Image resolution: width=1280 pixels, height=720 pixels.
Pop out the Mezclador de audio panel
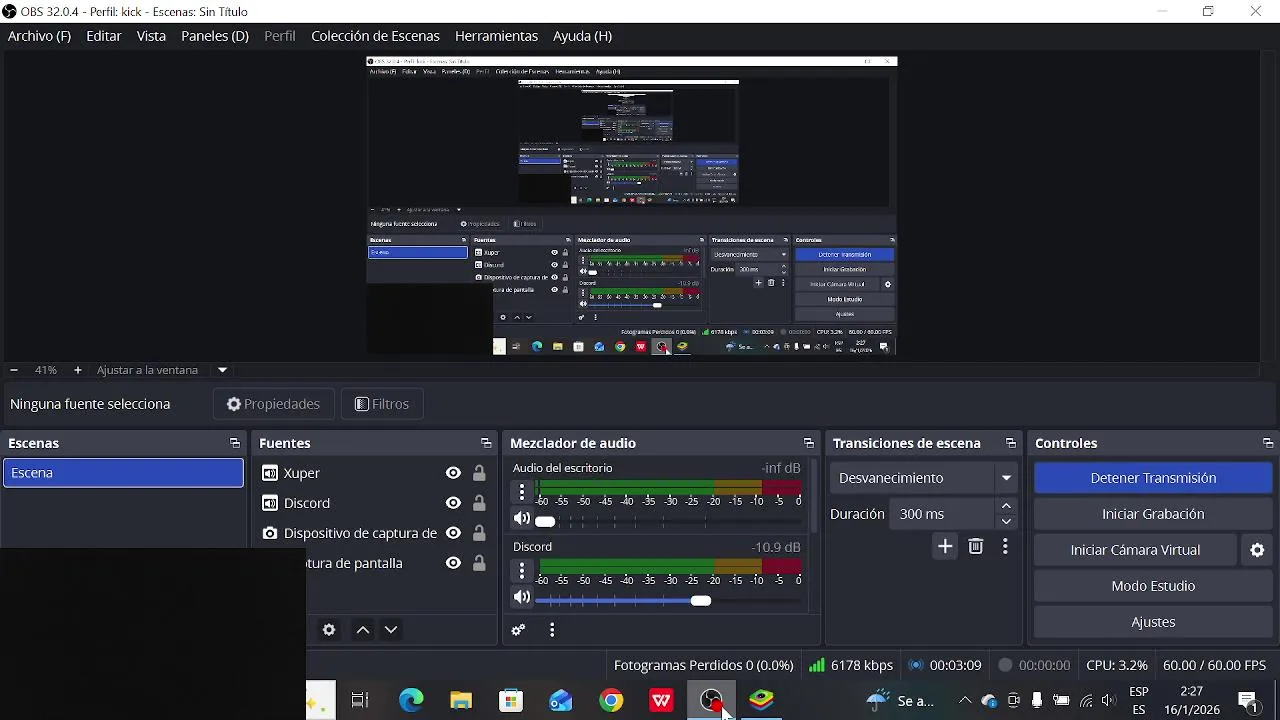809,443
